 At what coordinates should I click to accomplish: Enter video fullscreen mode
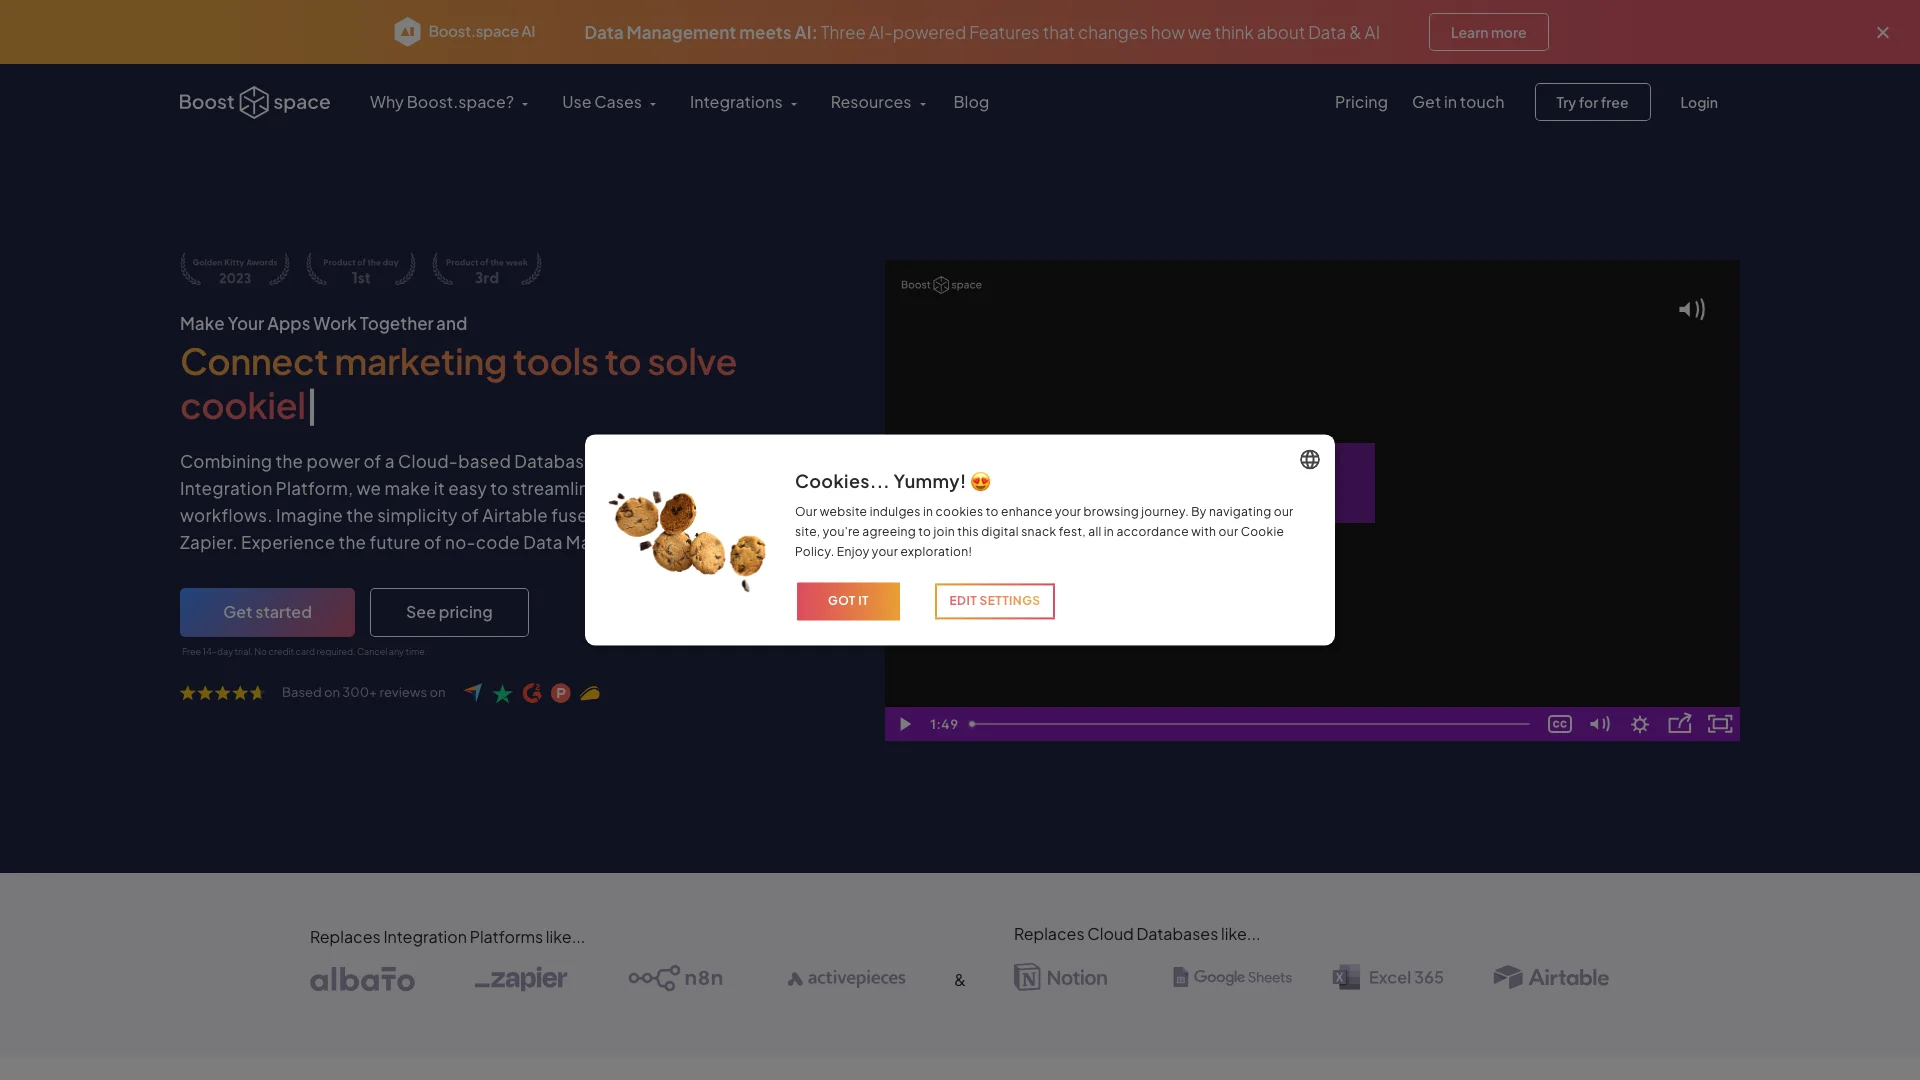coord(1720,724)
